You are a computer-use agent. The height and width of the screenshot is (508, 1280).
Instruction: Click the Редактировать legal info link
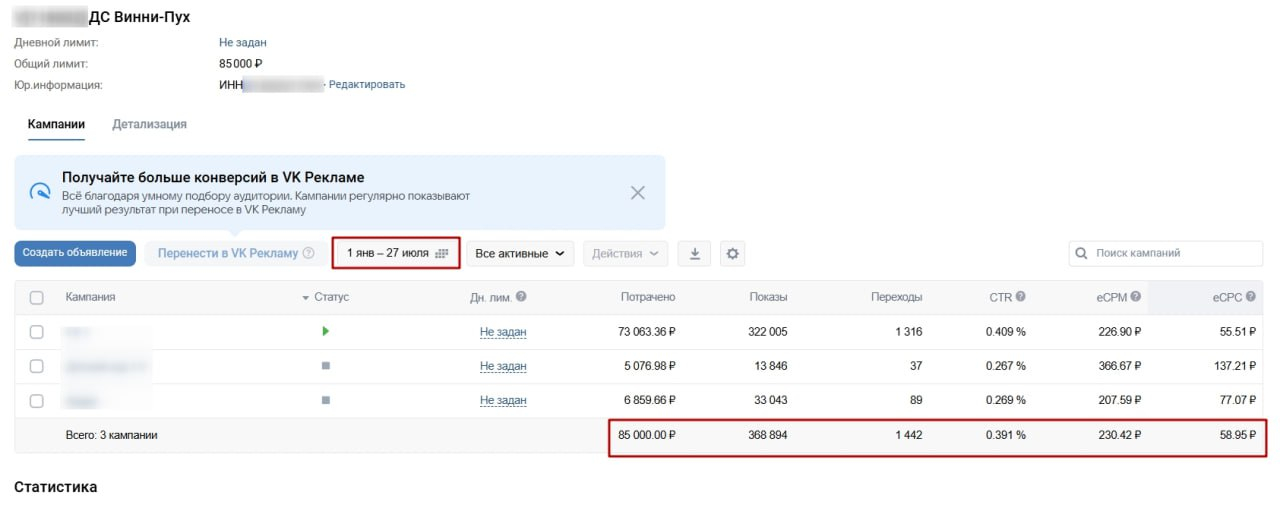367,85
